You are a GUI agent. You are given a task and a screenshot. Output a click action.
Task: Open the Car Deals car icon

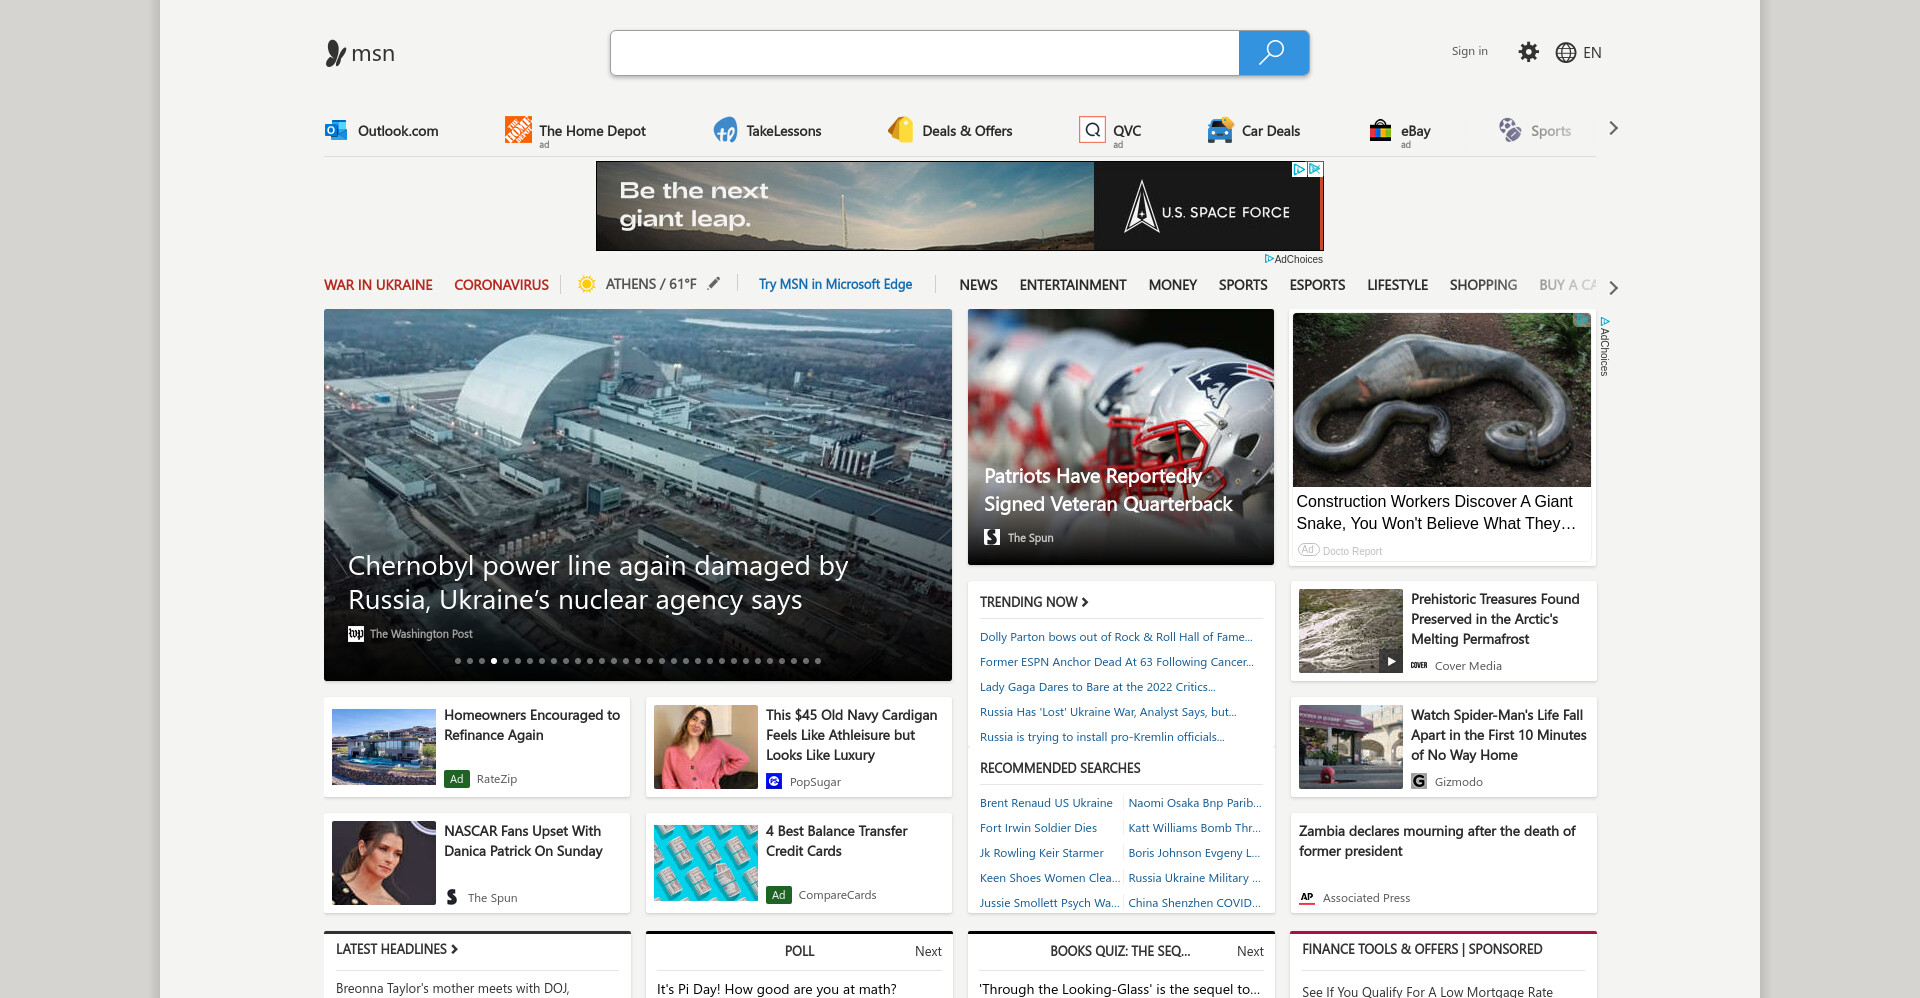(x=1220, y=130)
